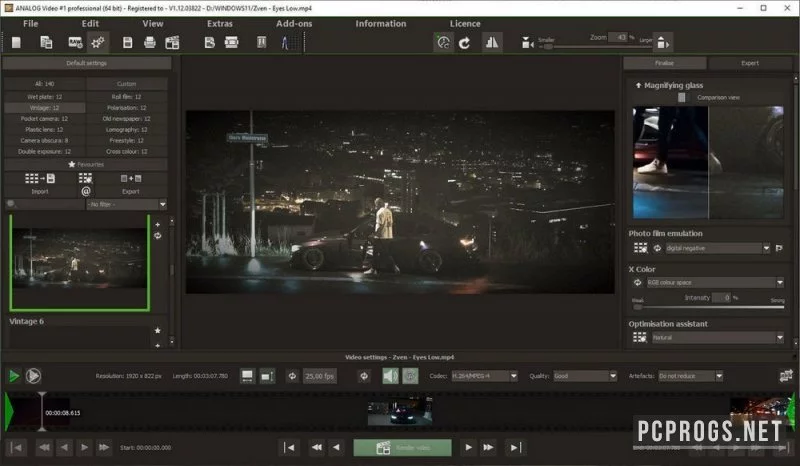Open the Licence menu
The height and width of the screenshot is (466, 800).
tap(465, 23)
